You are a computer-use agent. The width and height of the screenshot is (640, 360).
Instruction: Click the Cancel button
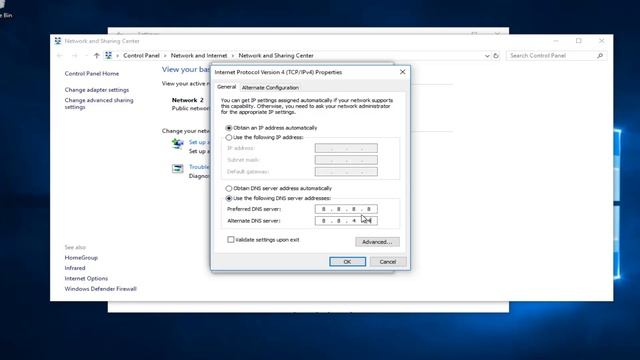(x=388, y=262)
